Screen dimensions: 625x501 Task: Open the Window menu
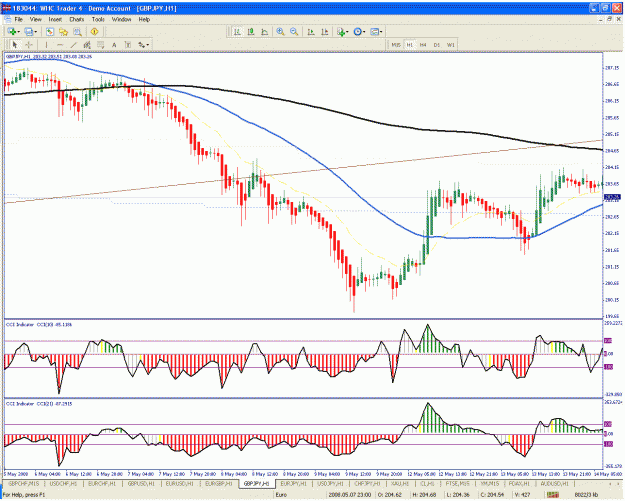click(121, 19)
